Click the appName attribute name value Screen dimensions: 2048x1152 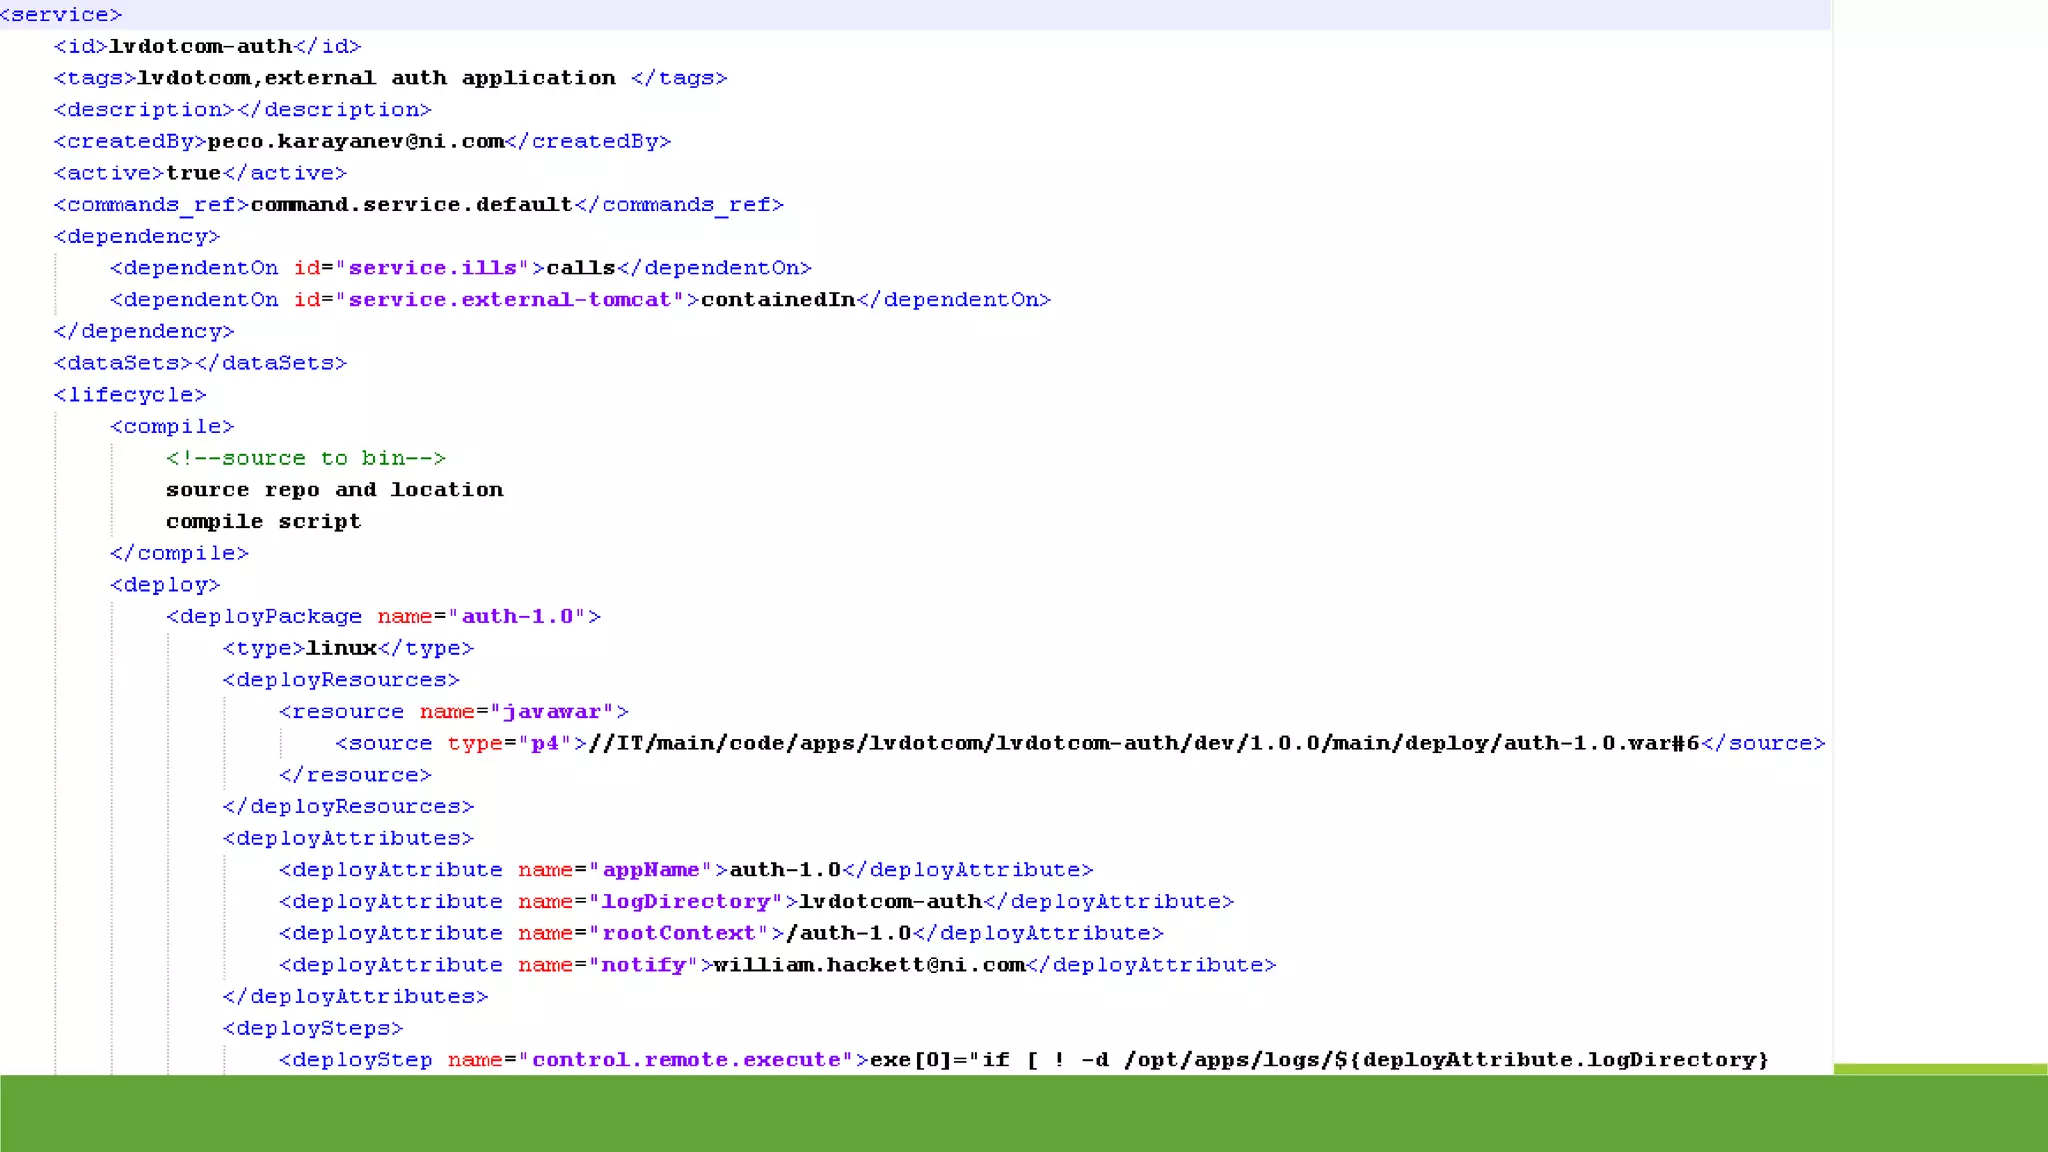[650, 870]
